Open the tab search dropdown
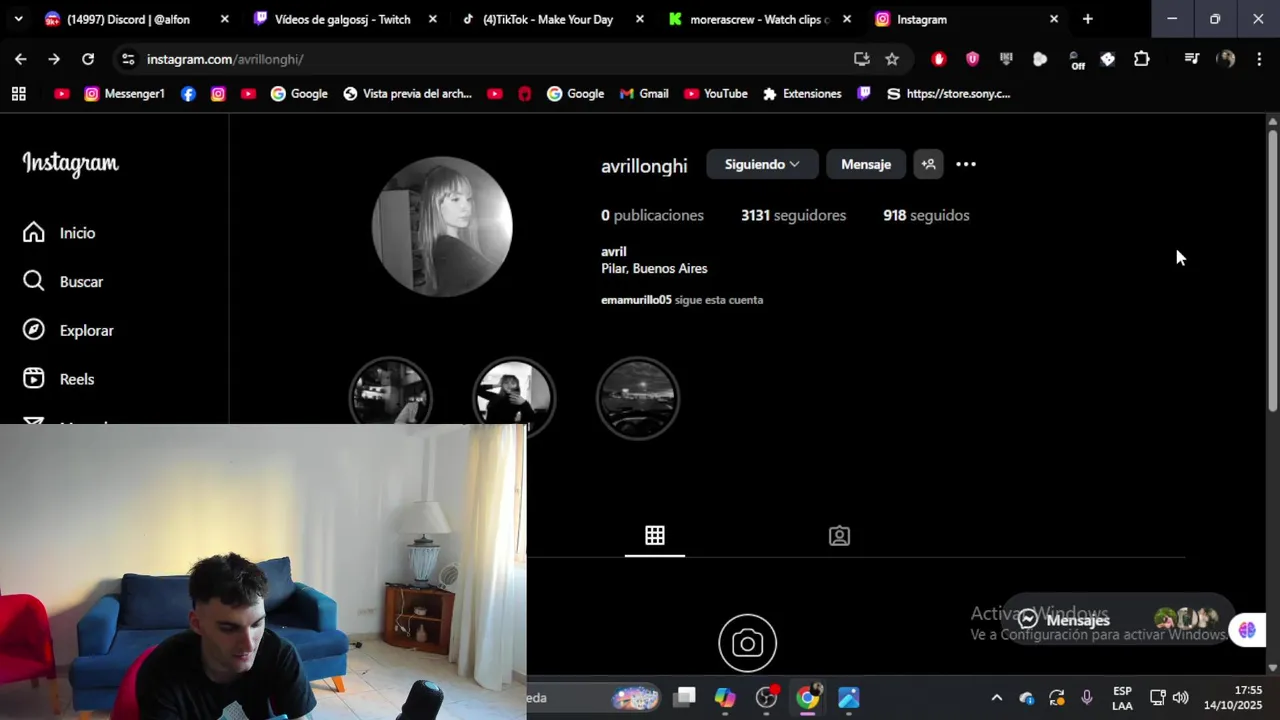Screen dimensions: 1280x720 (18, 19)
